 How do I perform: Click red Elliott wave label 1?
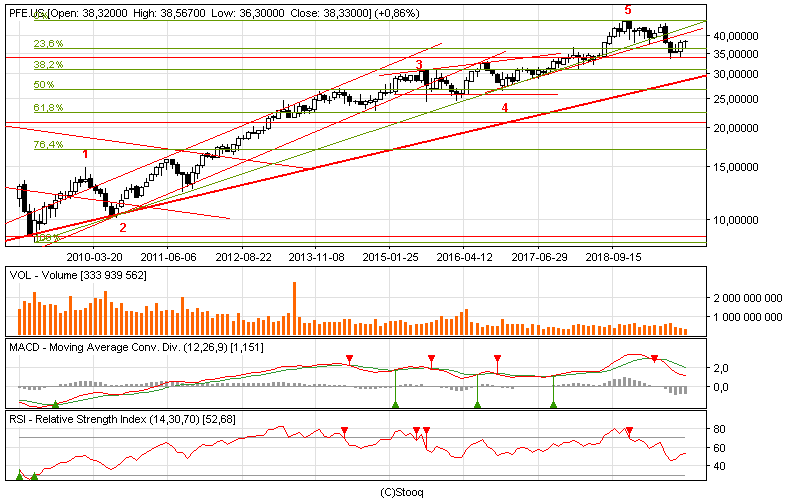tap(86, 154)
